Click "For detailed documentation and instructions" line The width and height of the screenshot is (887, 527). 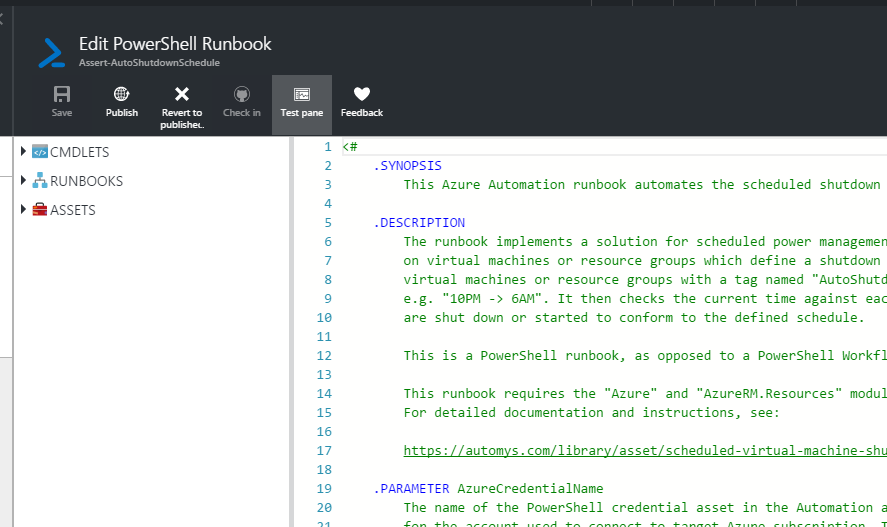click(591, 413)
